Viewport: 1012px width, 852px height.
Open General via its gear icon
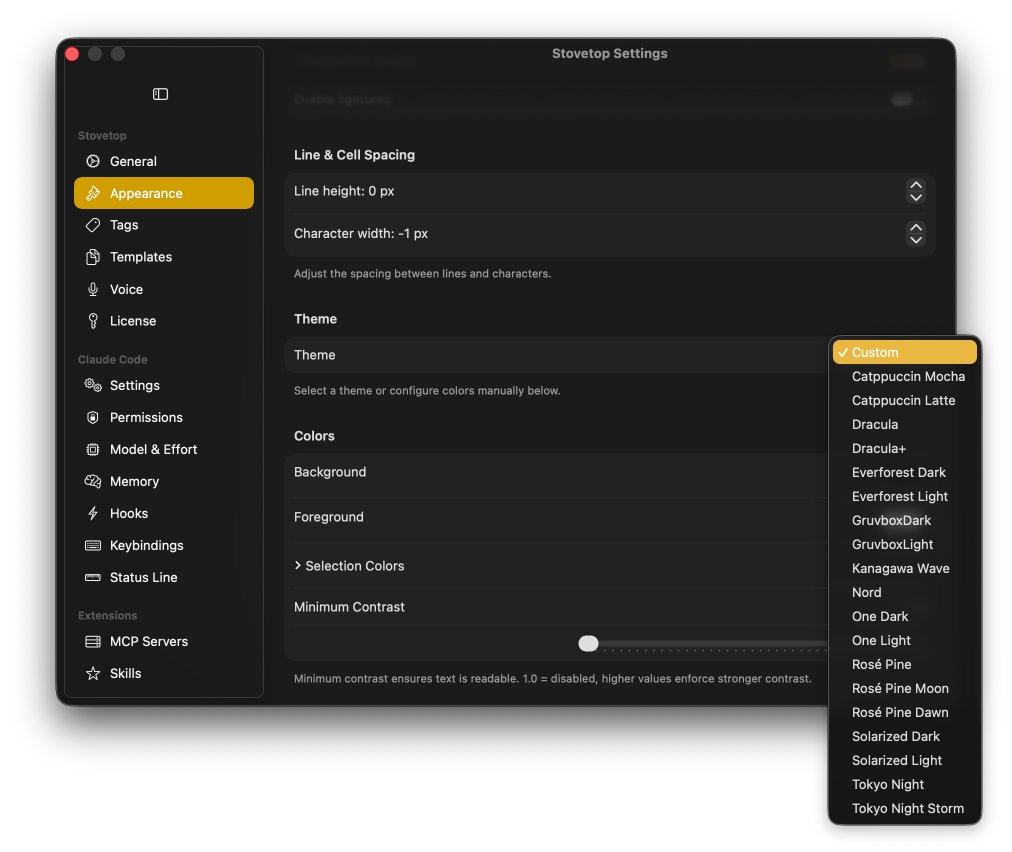click(x=93, y=161)
